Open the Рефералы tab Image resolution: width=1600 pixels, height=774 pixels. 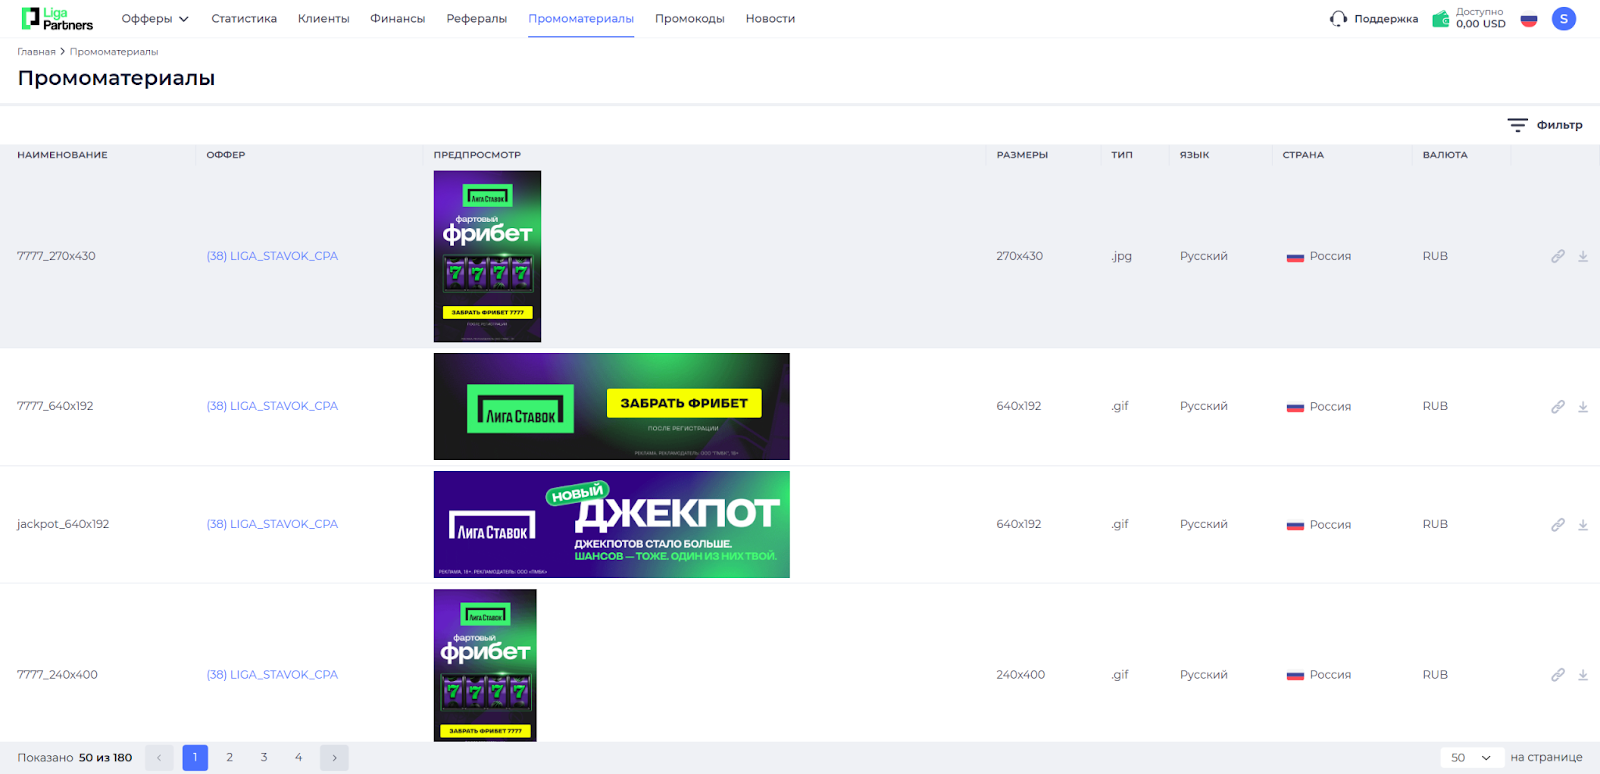[477, 19]
